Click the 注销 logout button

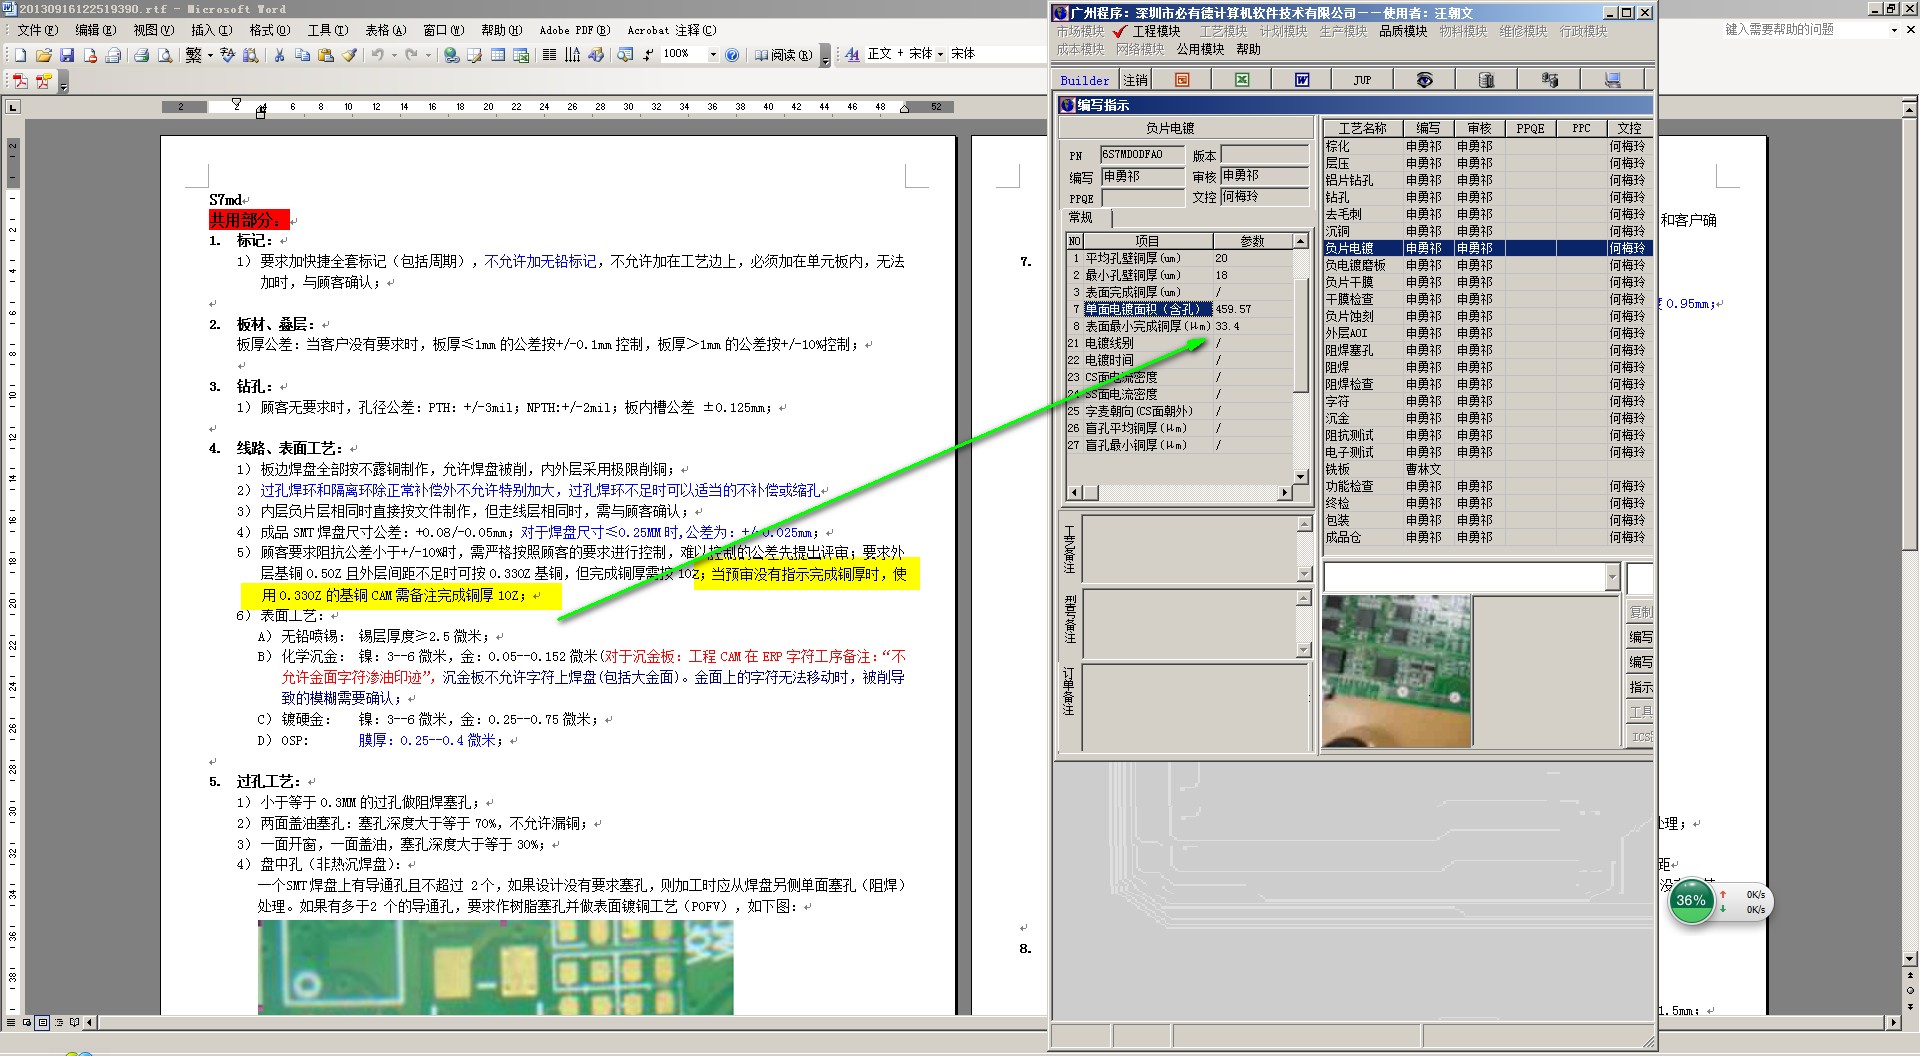[x=1135, y=80]
